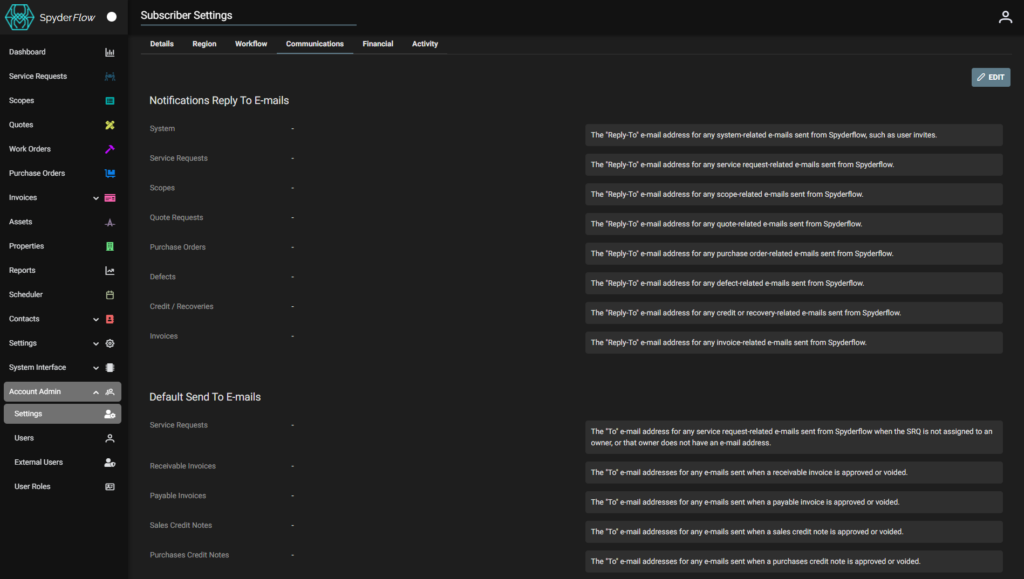
Task: Open the Workflow tab
Action: tap(251, 44)
